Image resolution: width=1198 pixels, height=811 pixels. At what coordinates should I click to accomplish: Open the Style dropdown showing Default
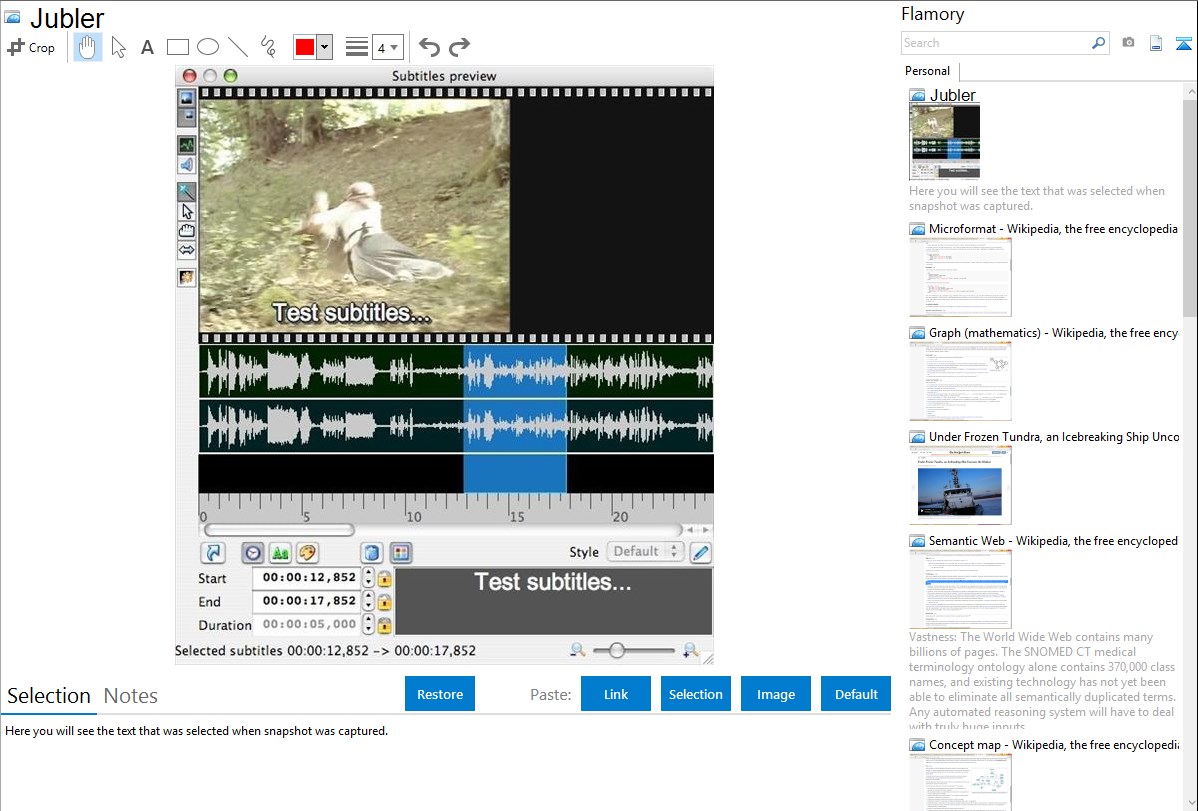[x=646, y=552]
